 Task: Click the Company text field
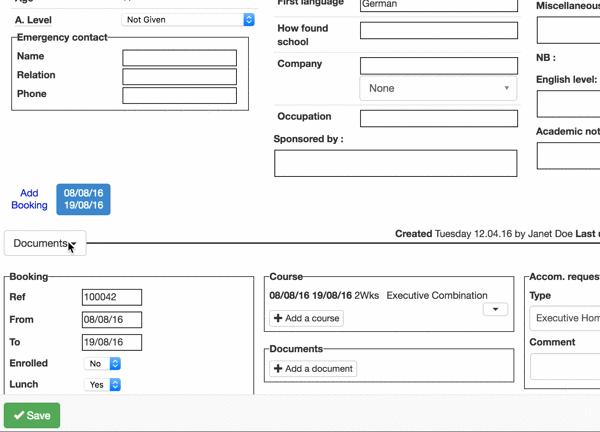(x=439, y=66)
